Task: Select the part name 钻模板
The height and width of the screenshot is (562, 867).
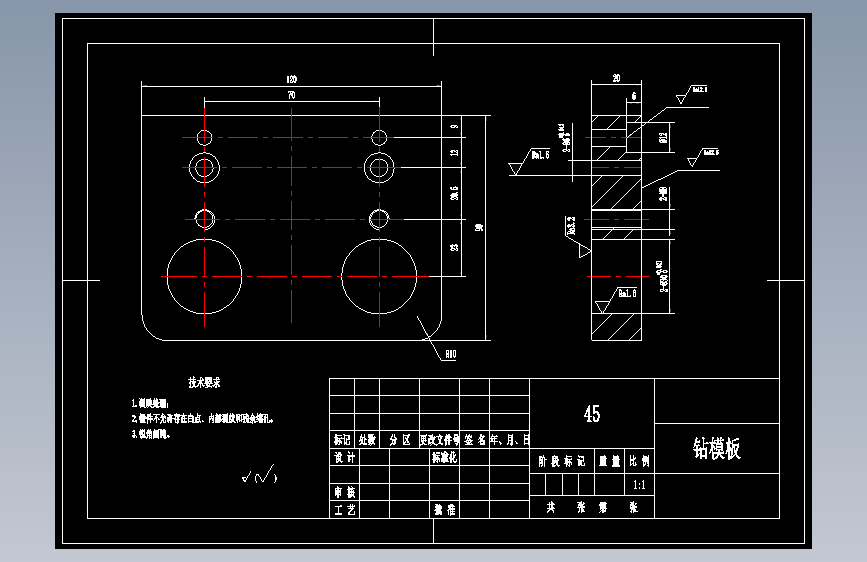Action: [717, 448]
